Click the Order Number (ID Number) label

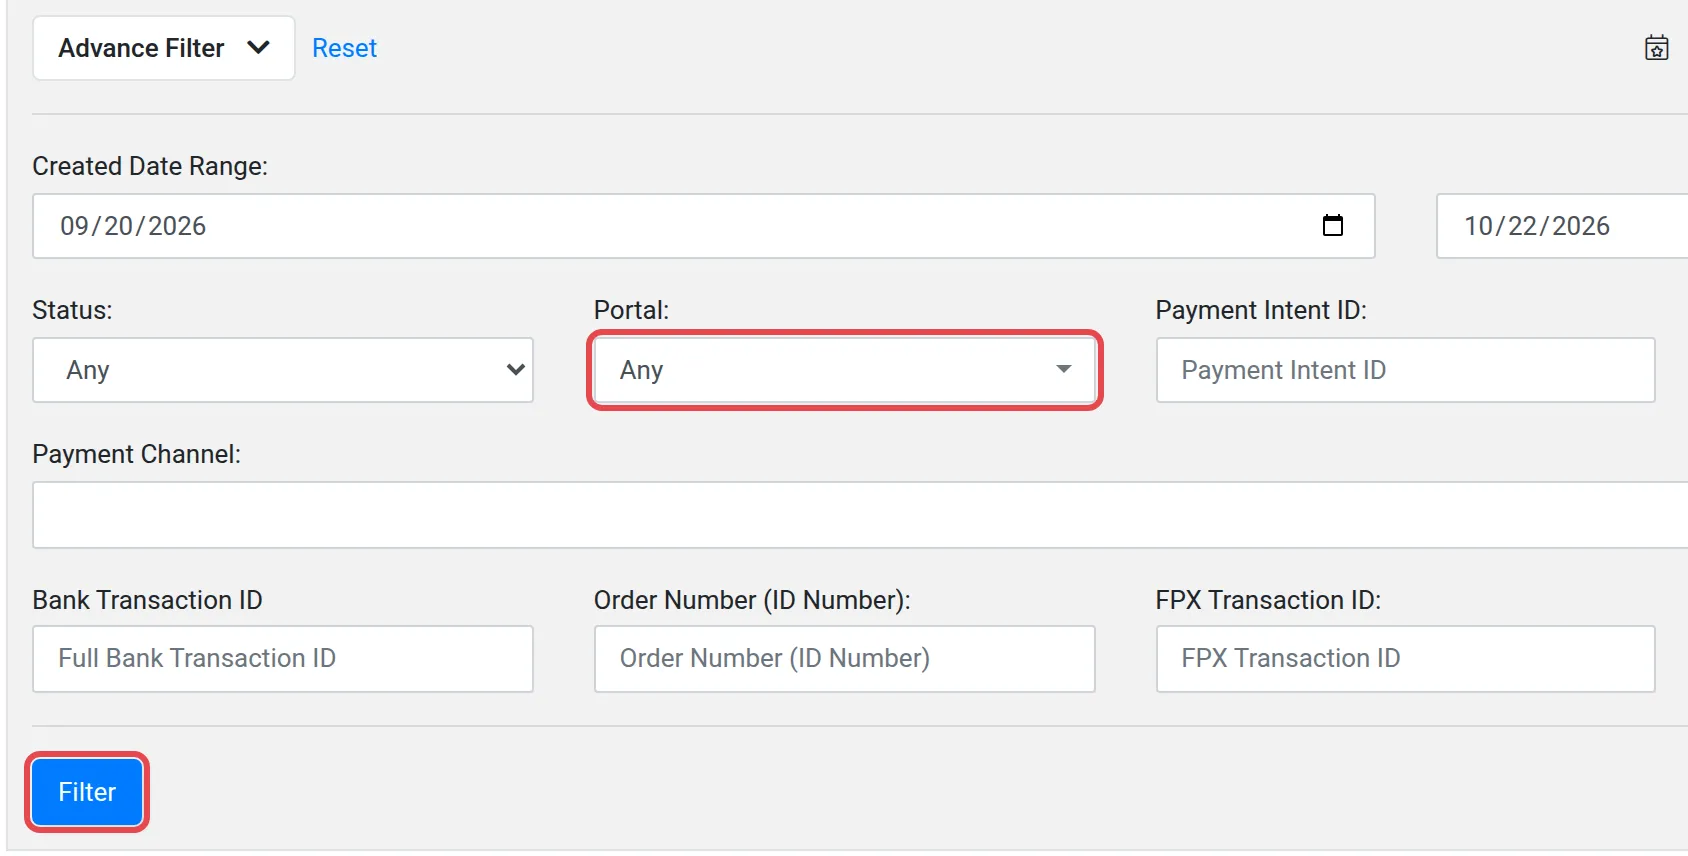click(x=752, y=600)
